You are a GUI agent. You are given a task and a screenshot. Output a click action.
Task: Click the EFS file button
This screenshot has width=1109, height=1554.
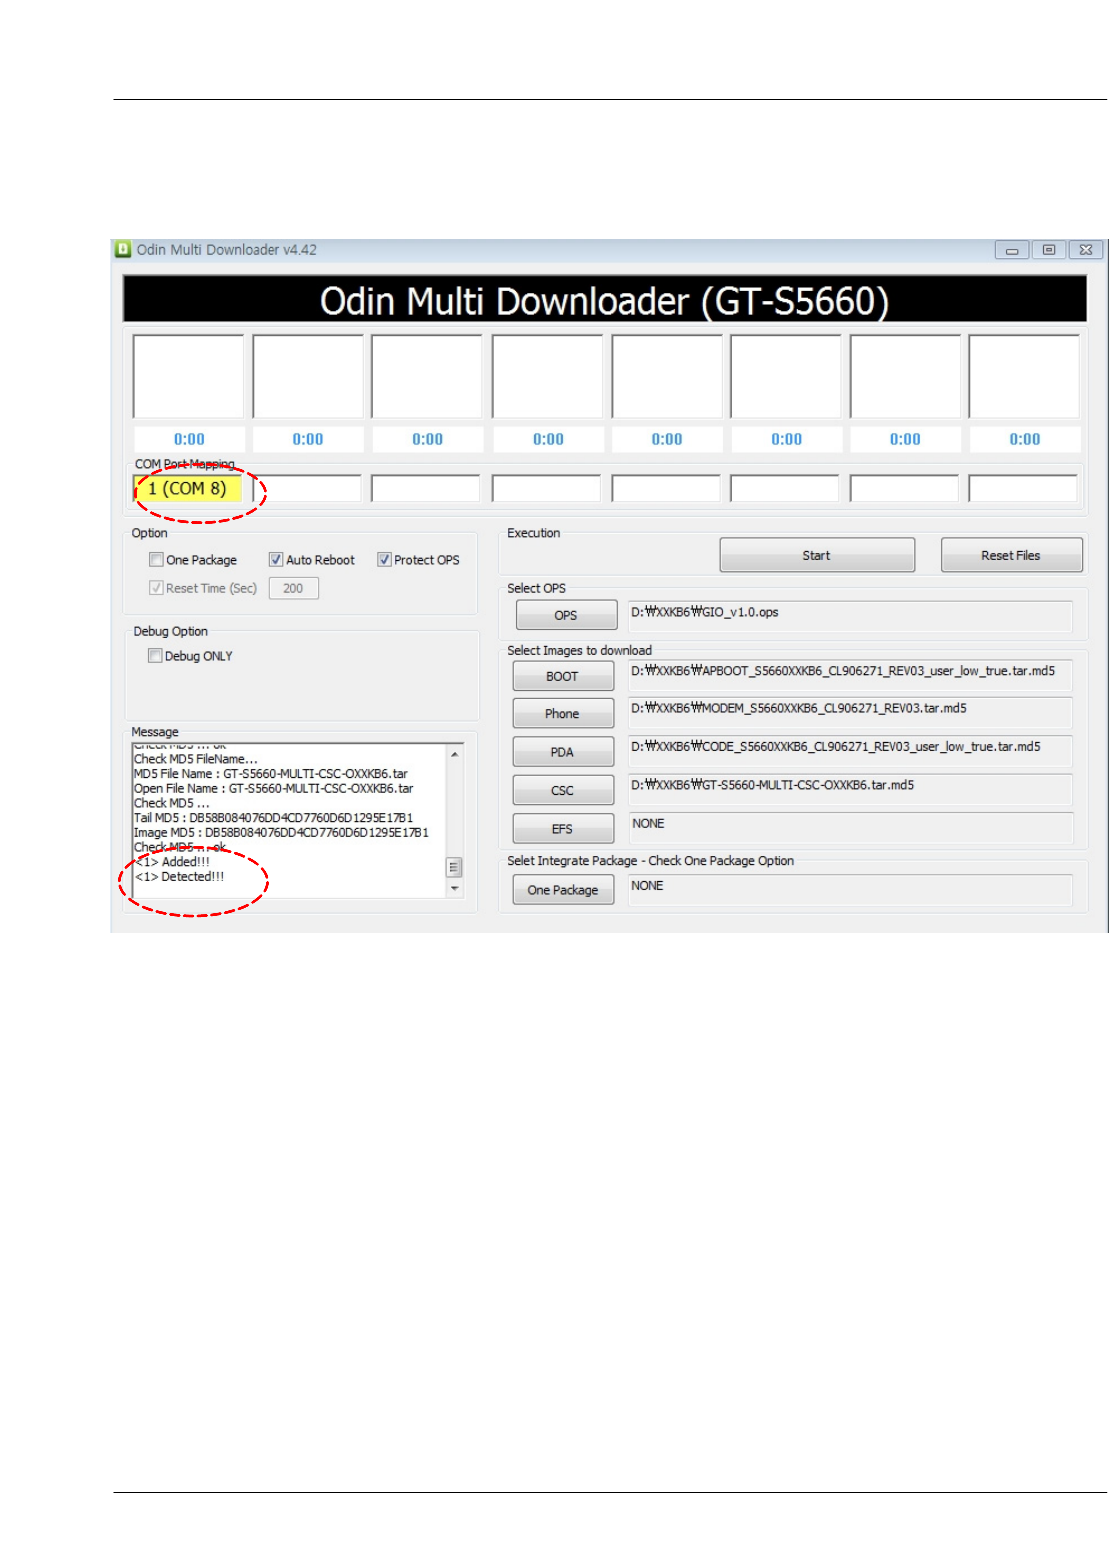563,829
